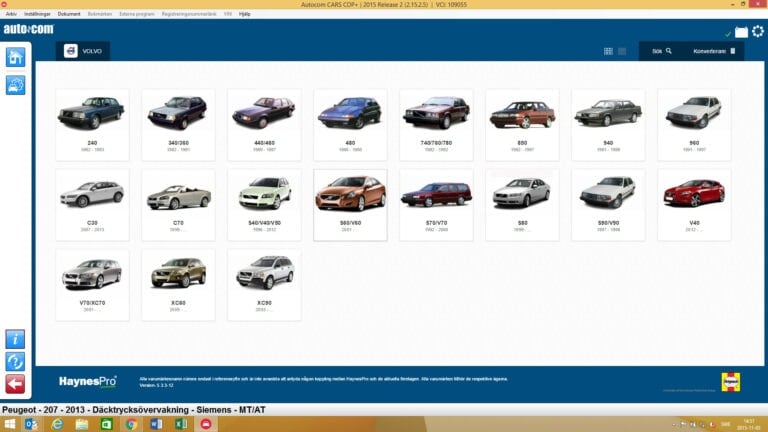The width and height of the screenshot is (768, 432).
Task: Open Chrome from the taskbar
Action: point(131,424)
